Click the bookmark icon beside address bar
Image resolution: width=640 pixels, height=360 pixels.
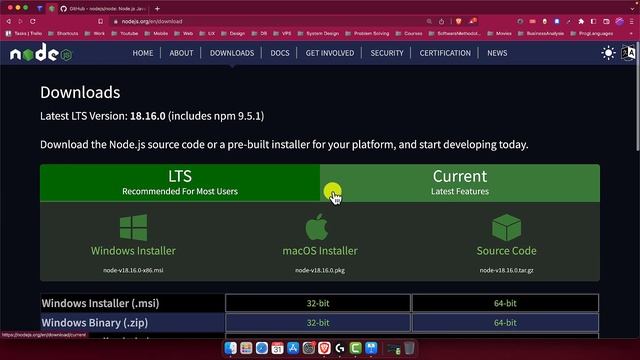tap(100, 21)
